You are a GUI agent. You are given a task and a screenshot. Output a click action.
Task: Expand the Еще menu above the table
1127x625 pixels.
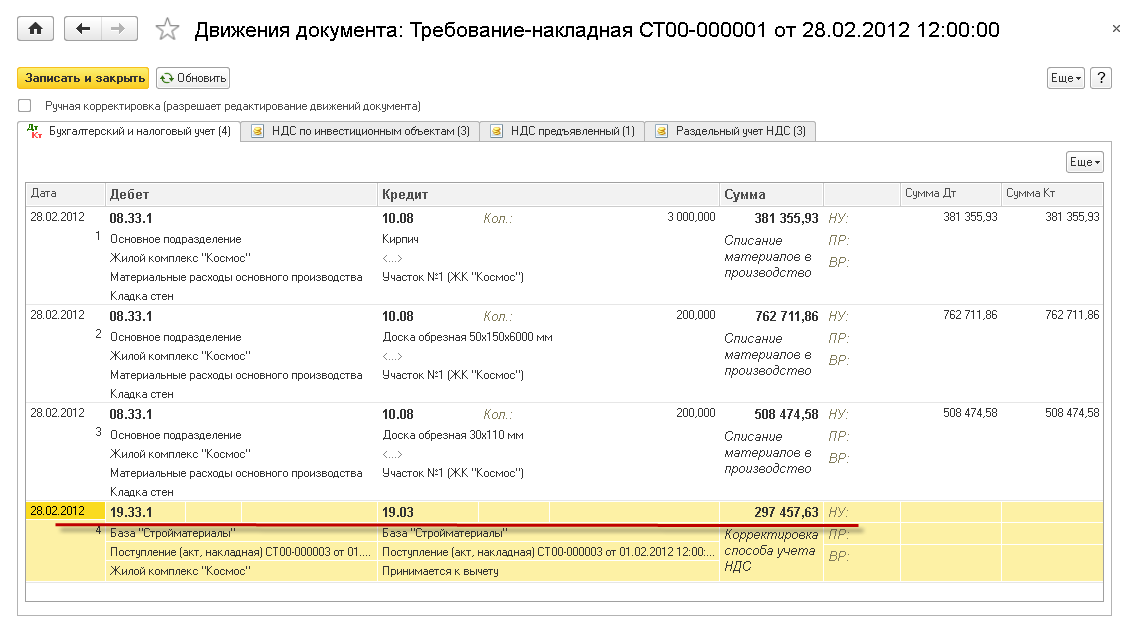click(1085, 162)
